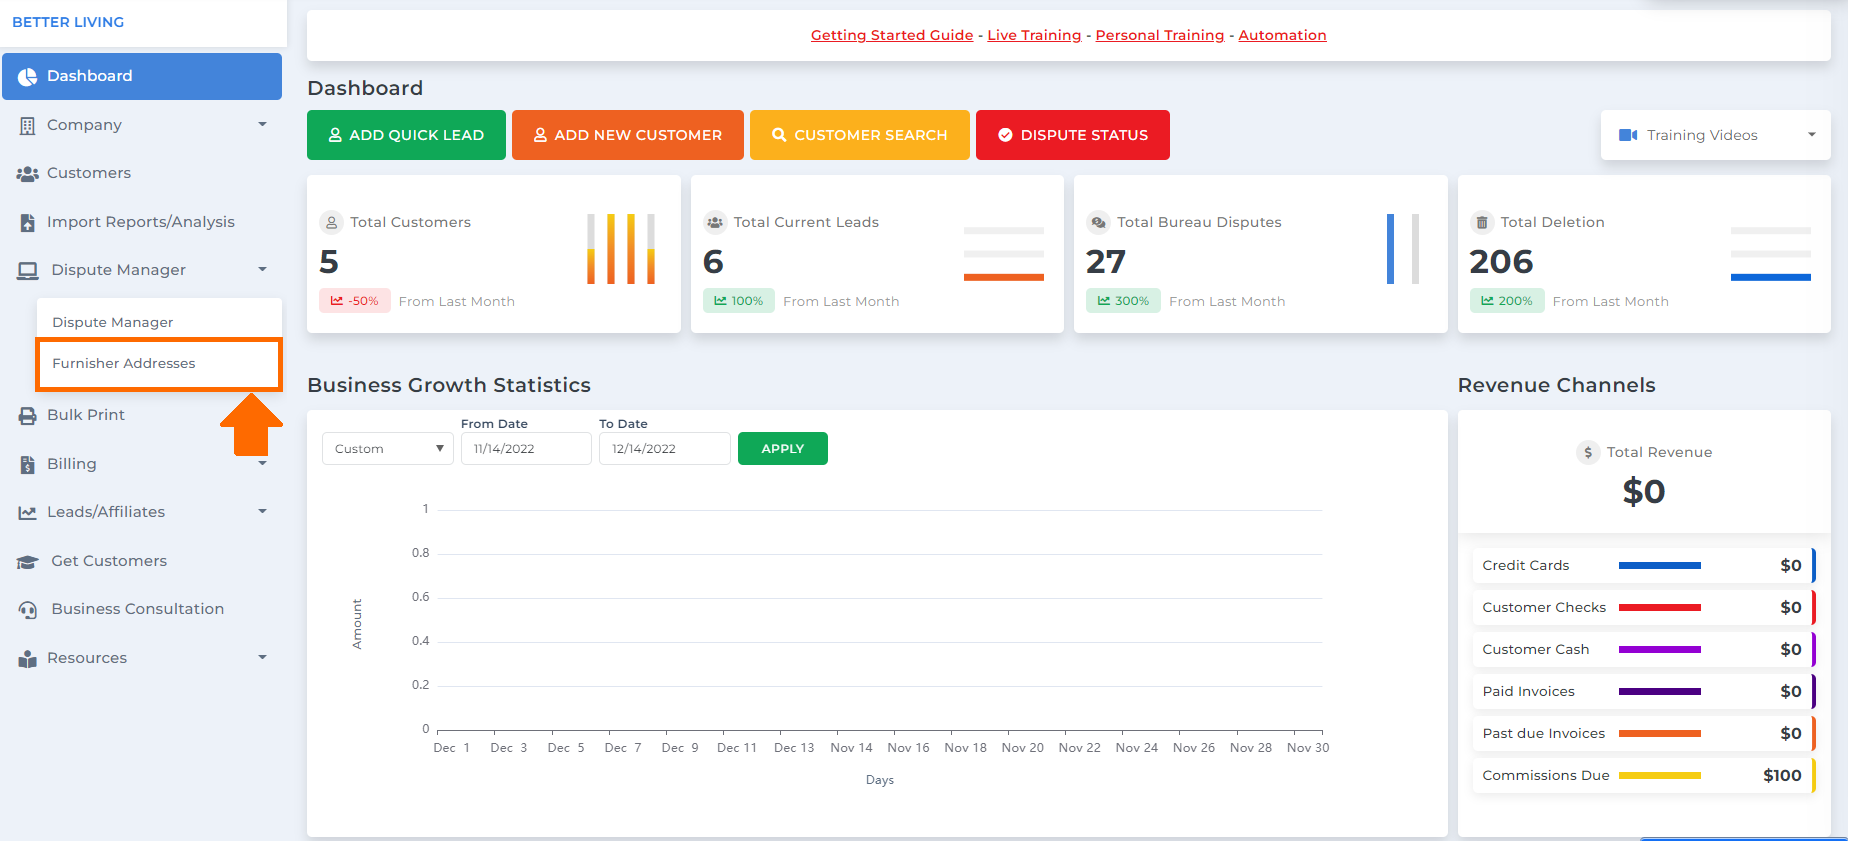Viewport: 1862px width, 841px height.
Task: Click the Credit Cards blue bar
Action: (x=1660, y=566)
